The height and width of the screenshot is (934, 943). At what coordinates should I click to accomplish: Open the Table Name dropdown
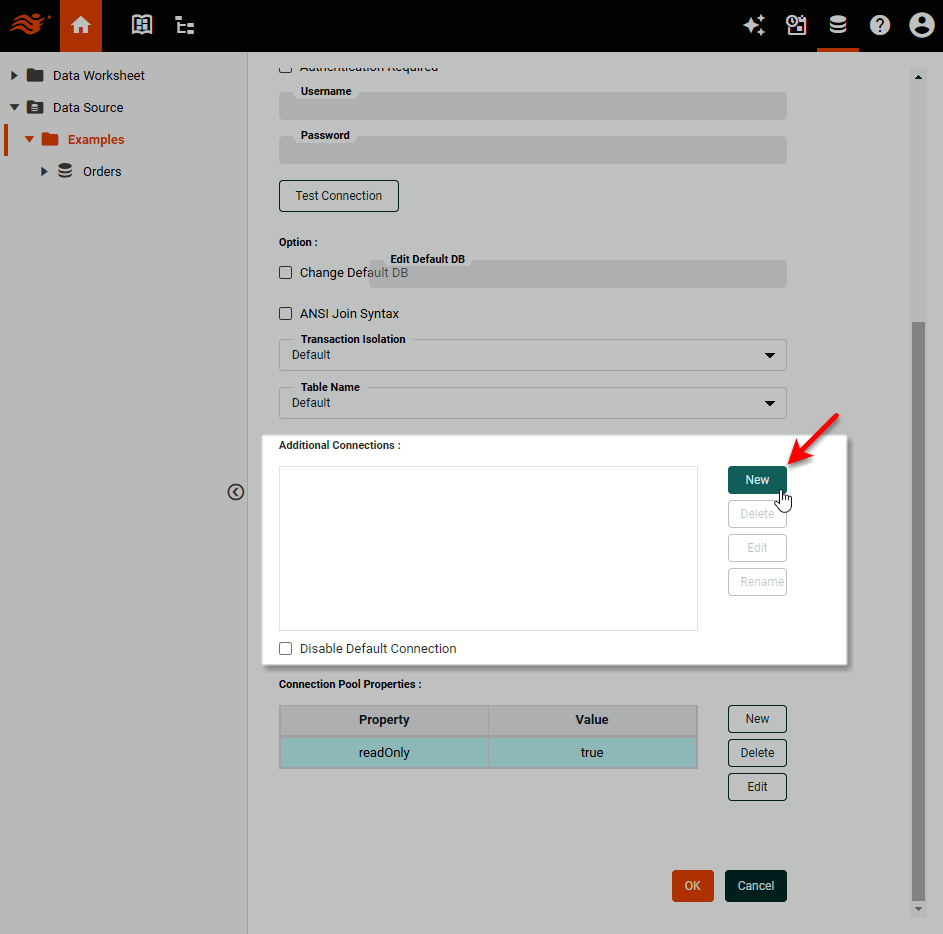tap(770, 403)
